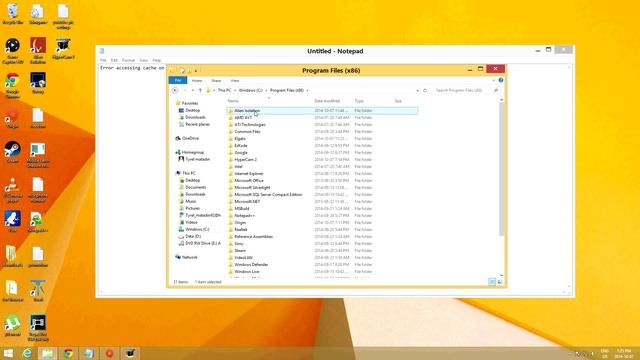Open the Recycle Bin desktop icon
640x360 pixels.
pyautogui.click(x=13, y=14)
